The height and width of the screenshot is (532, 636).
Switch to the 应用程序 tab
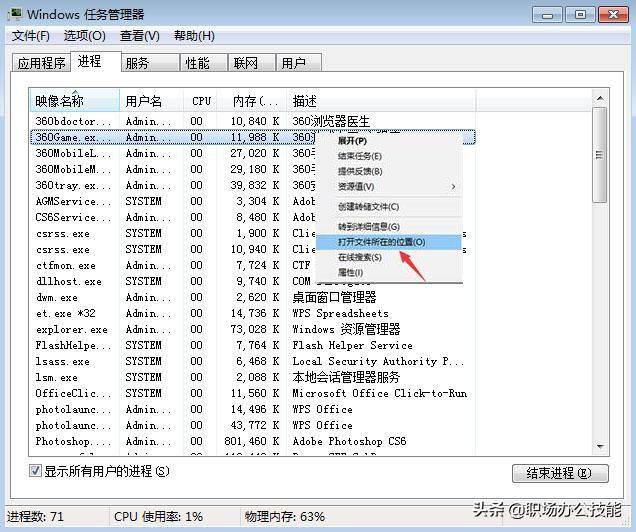coord(41,63)
